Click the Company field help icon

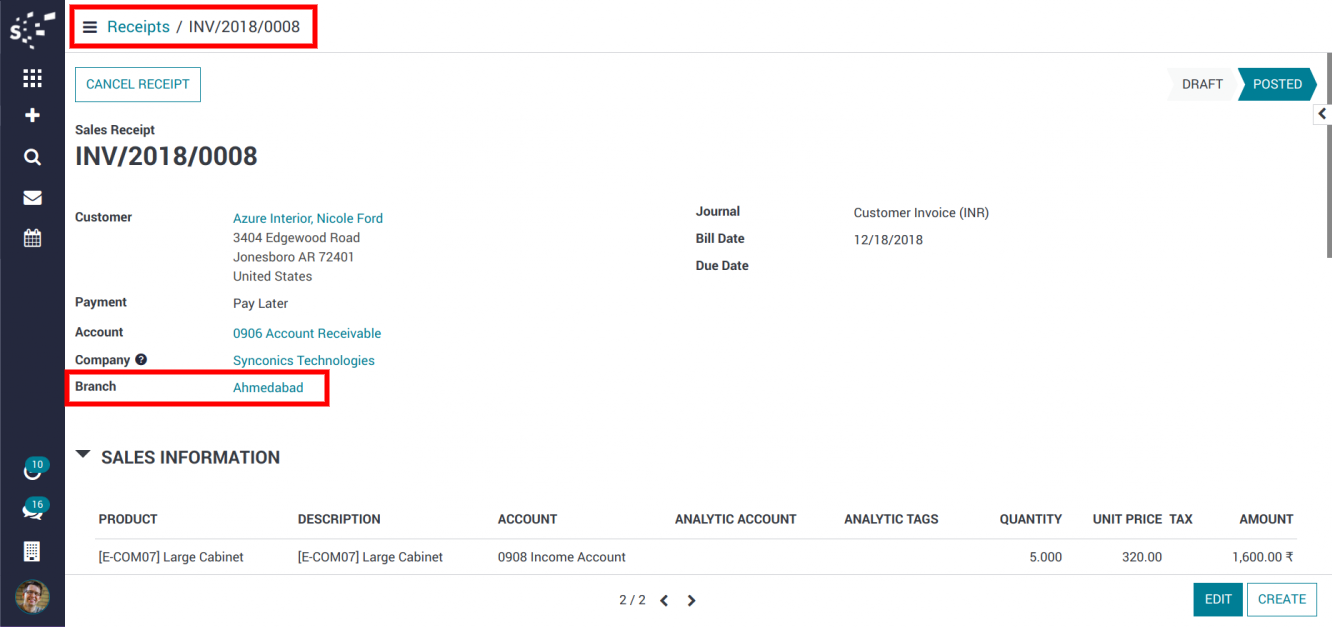141,360
